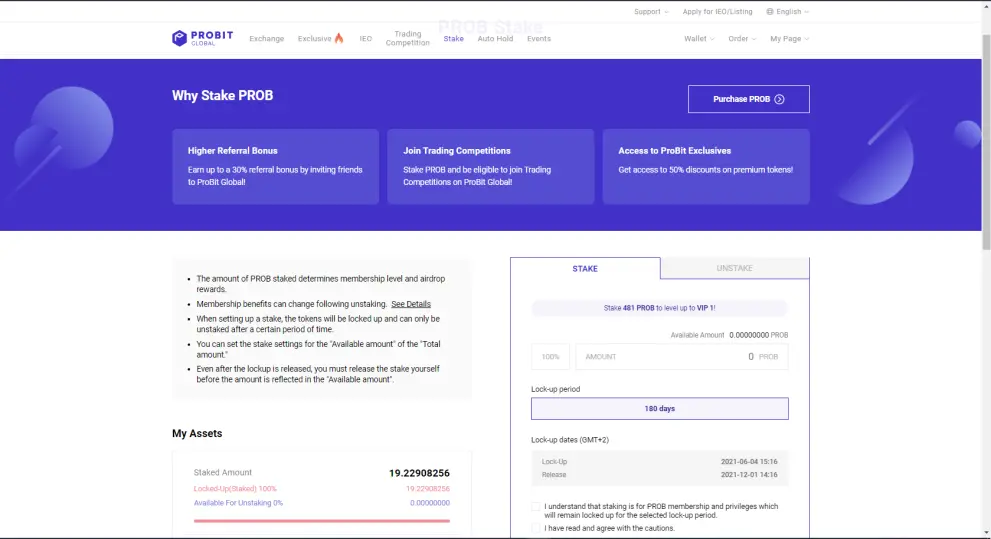This screenshot has height=539, width=991.
Task: Open Trading Competition page
Action: pos(408,39)
